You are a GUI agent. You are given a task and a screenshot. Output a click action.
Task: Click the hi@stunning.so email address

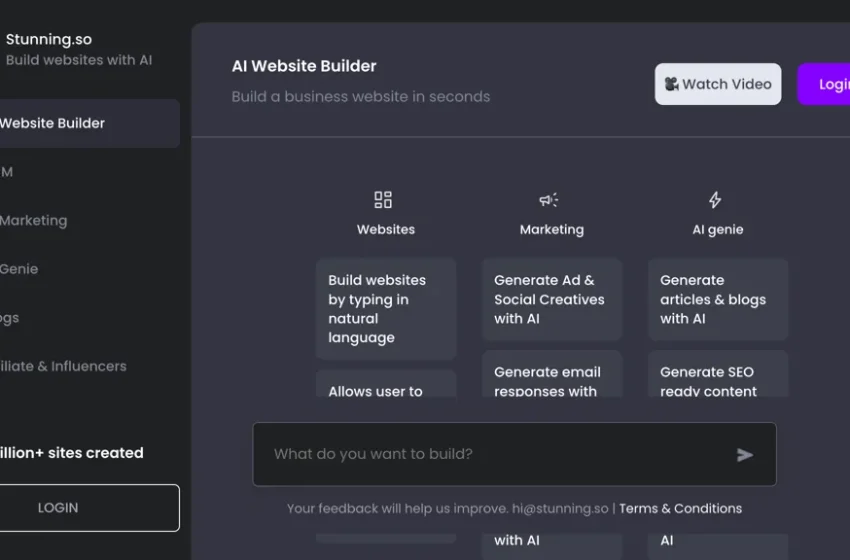(560, 508)
